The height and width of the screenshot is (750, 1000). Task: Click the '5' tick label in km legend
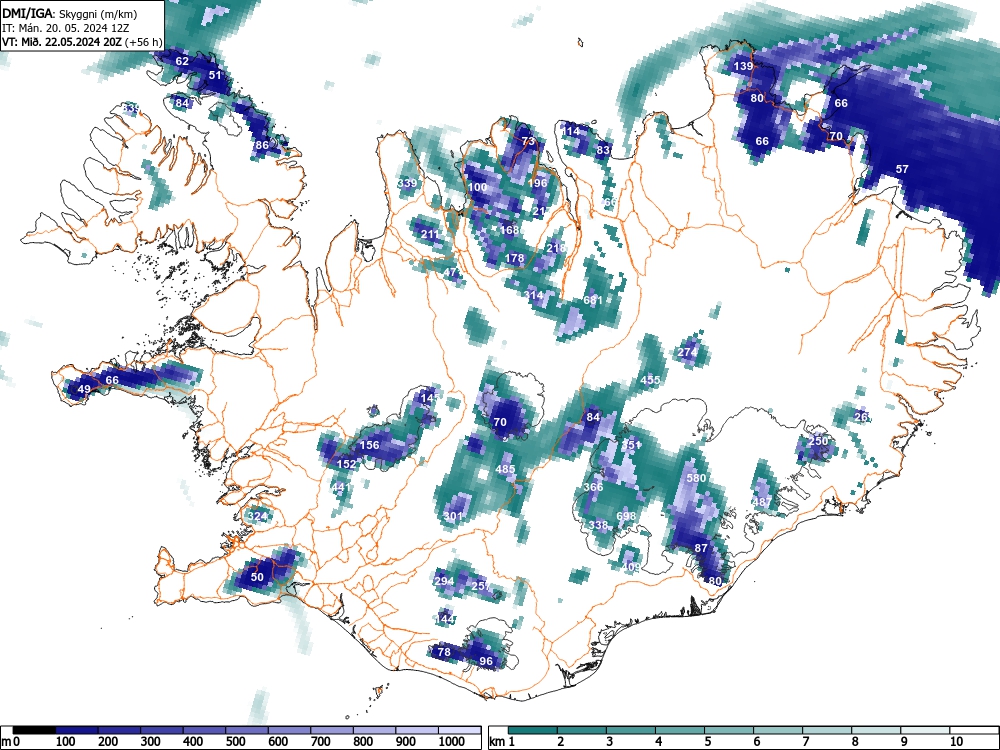[x=708, y=742]
